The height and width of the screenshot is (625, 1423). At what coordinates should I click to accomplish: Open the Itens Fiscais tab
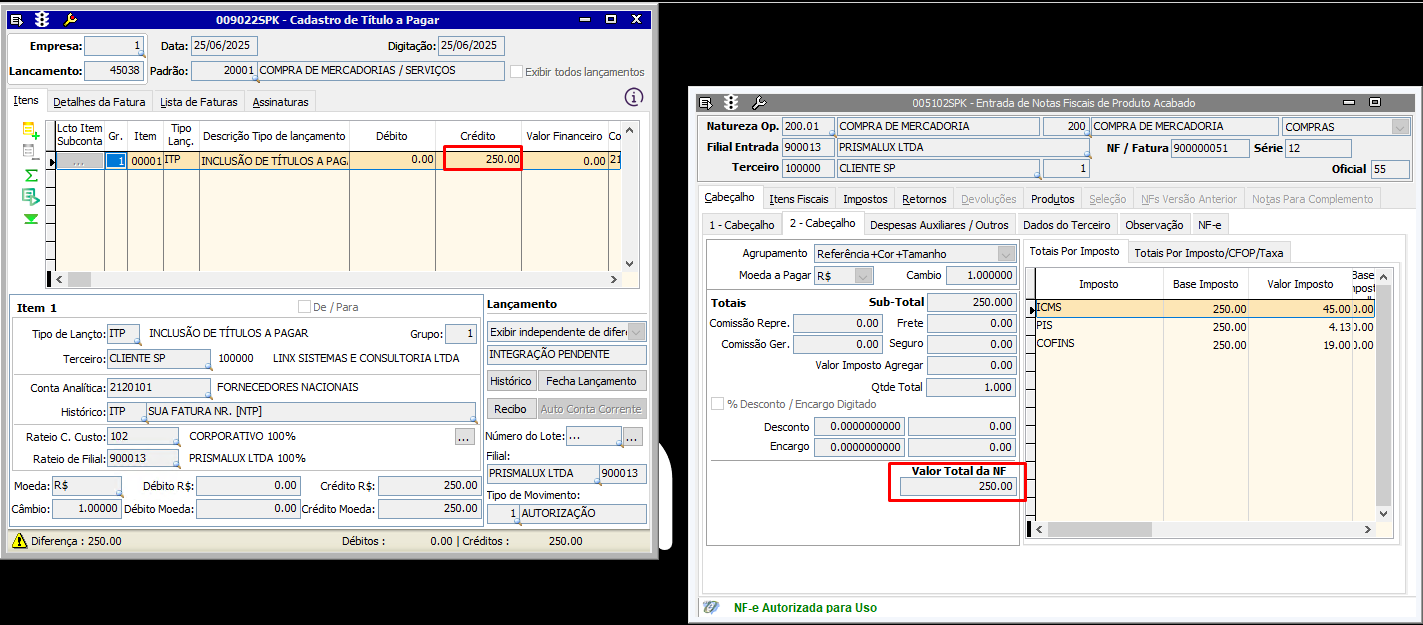click(799, 199)
